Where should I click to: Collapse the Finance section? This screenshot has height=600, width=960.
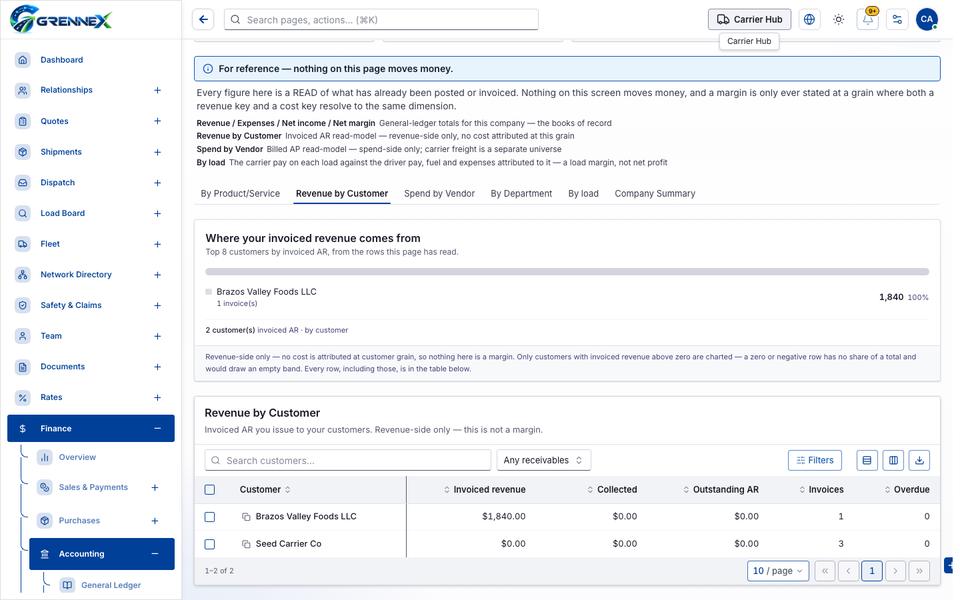[157, 429]
